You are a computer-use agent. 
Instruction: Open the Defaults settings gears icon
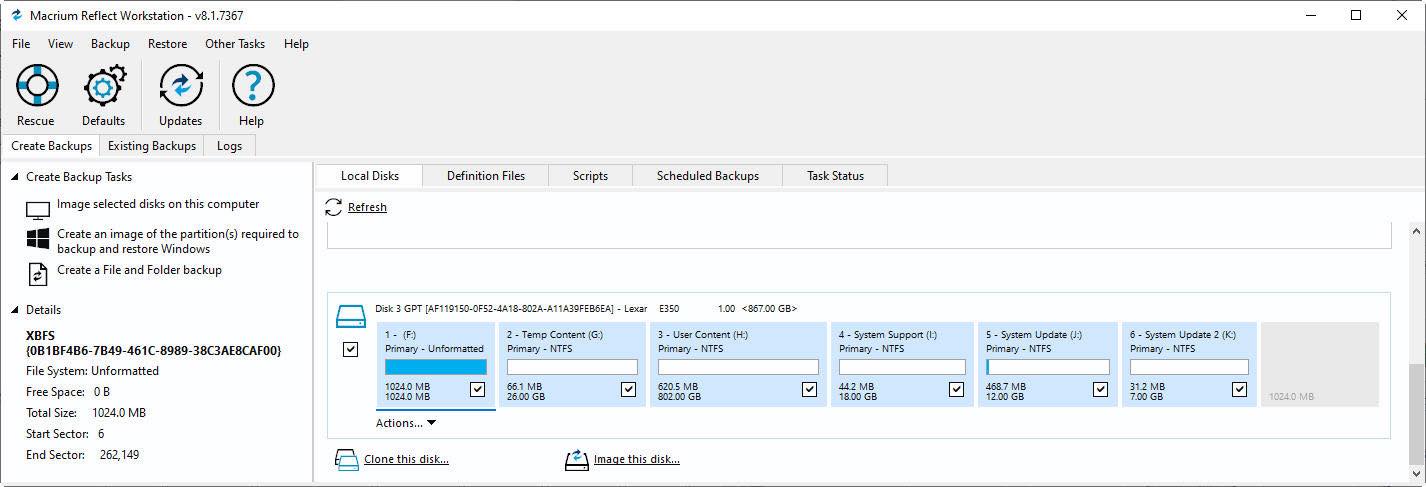point(104,86)
